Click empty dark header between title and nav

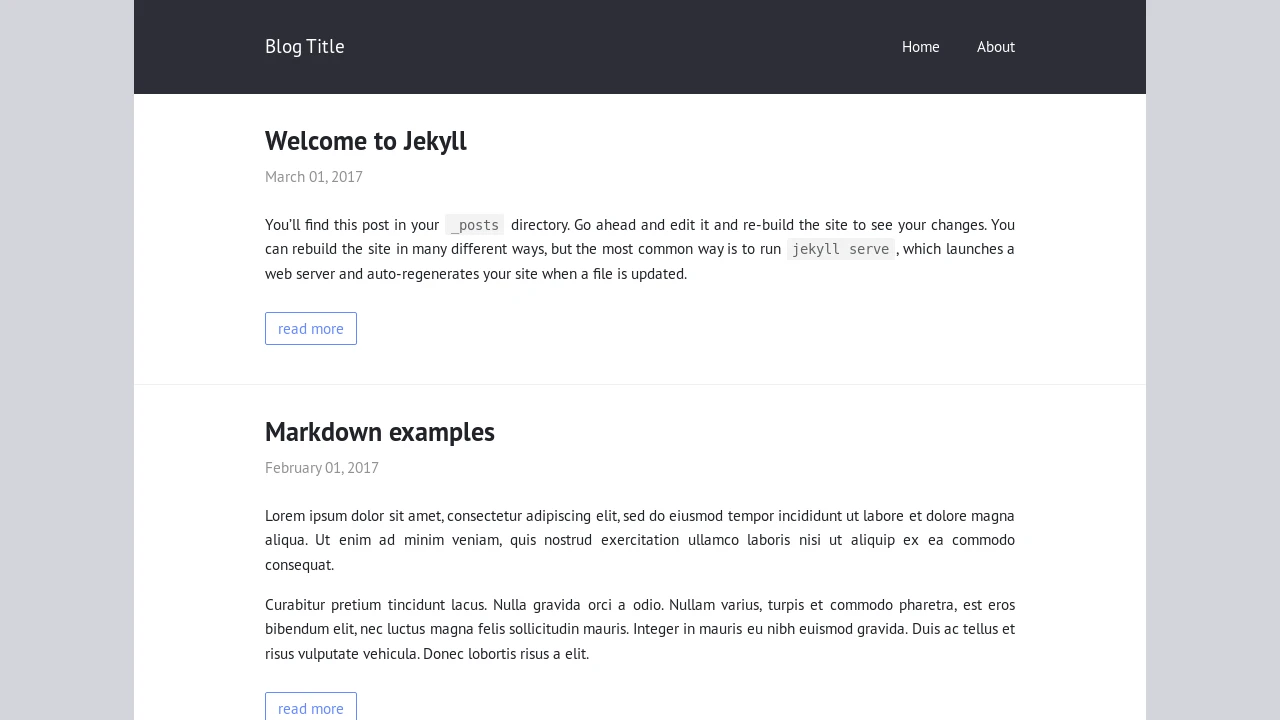pos(620,47)
